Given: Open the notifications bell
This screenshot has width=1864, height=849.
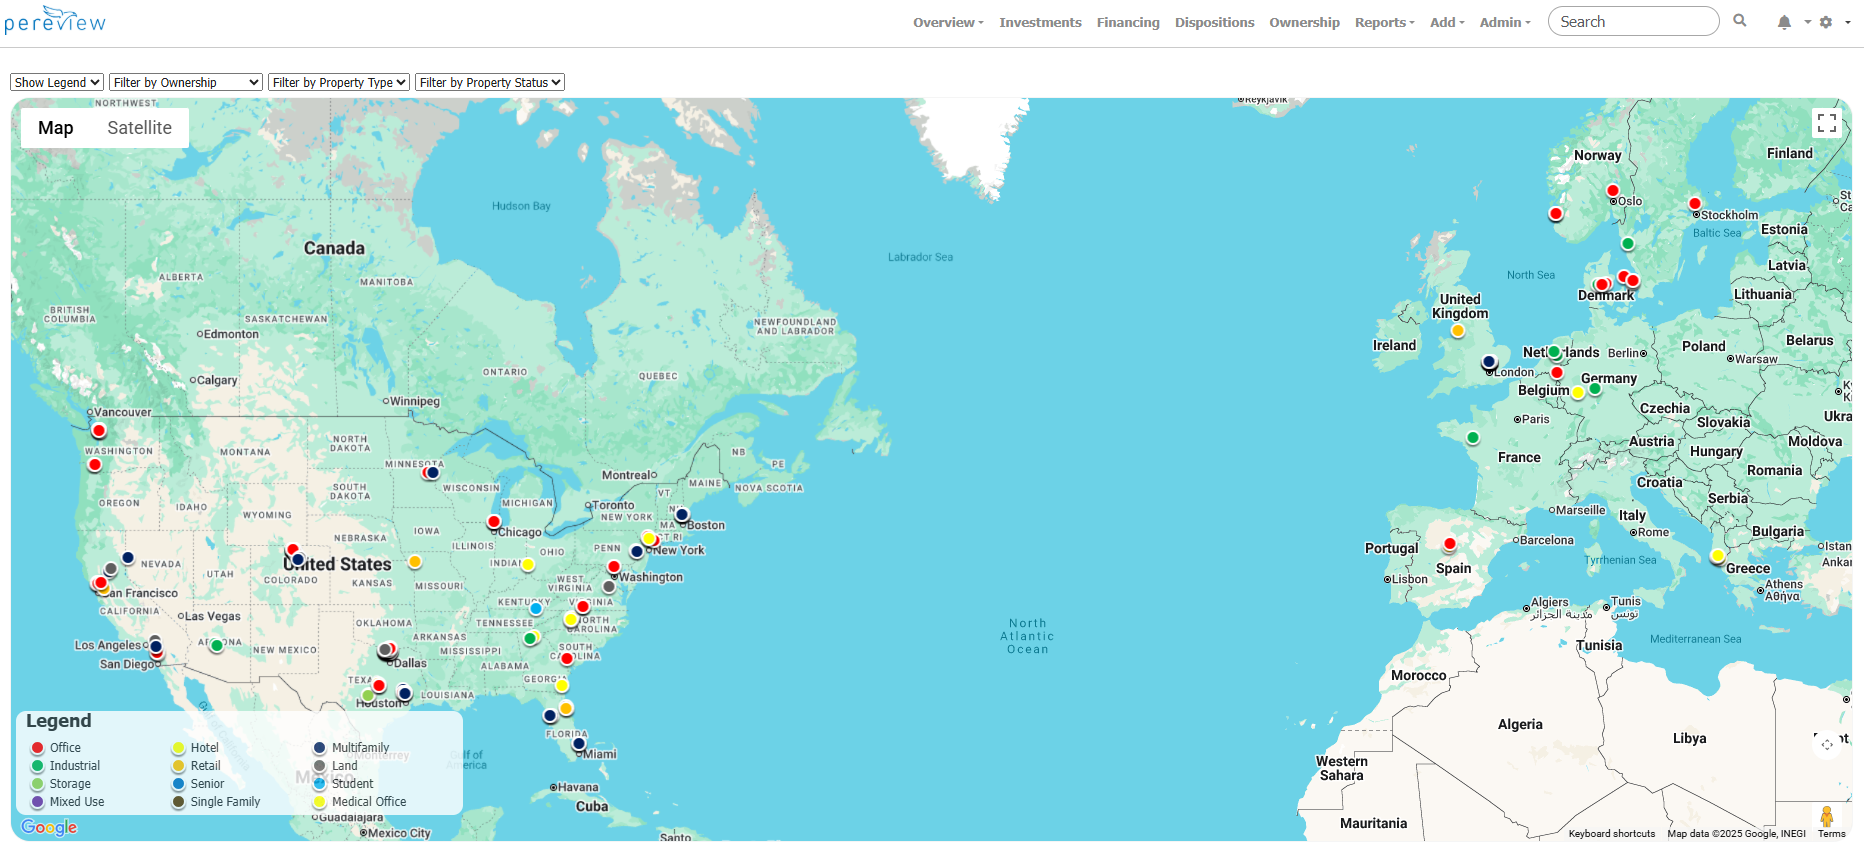Looking at the screenshot, I should pos(1784,22).
